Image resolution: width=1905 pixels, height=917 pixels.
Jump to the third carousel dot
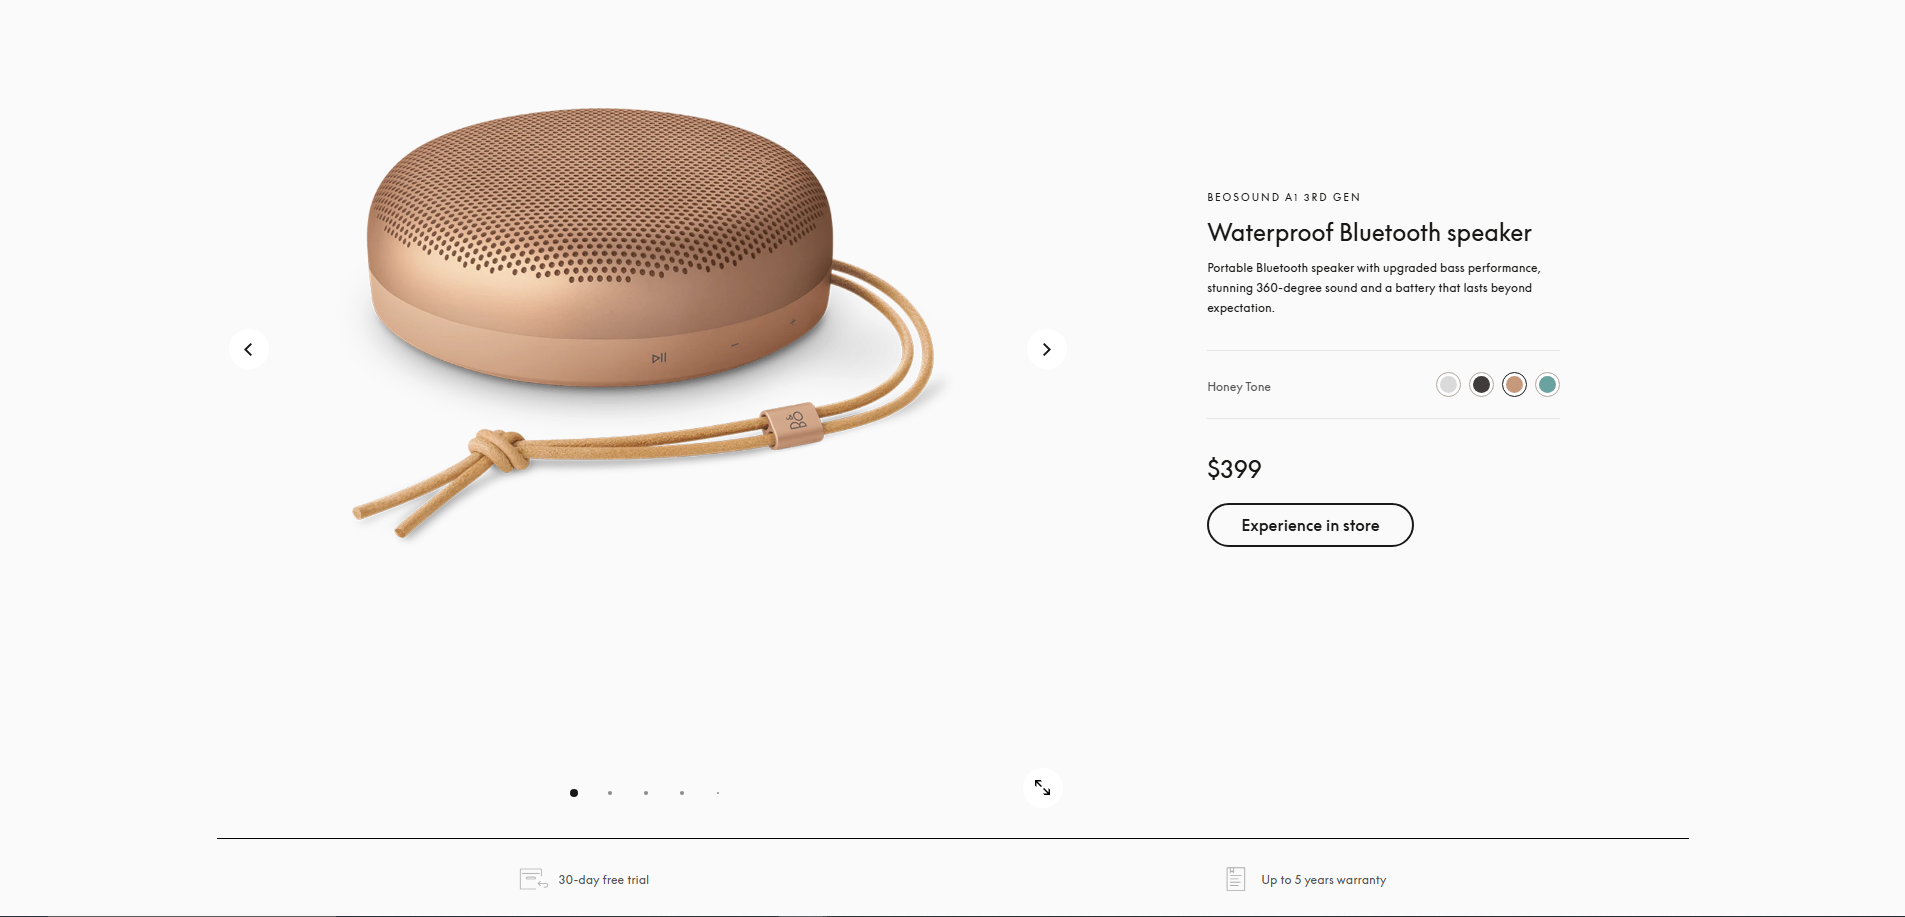(x=646, y=793)
